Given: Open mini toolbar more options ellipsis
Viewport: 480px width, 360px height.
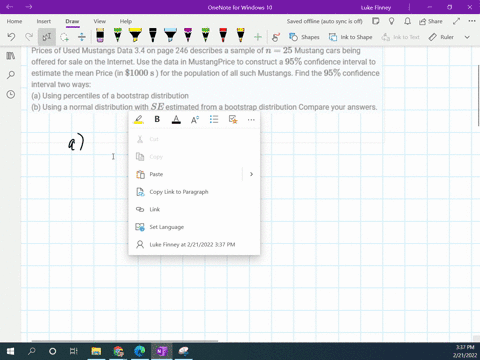Looking at the screenshot, I should click(251, 120).
